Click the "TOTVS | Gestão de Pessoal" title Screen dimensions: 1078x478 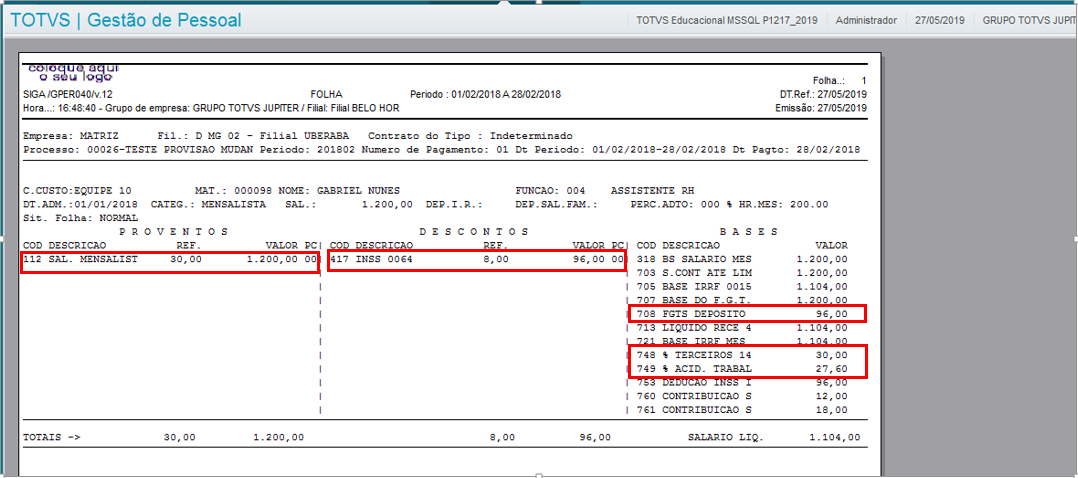point(126,21)
